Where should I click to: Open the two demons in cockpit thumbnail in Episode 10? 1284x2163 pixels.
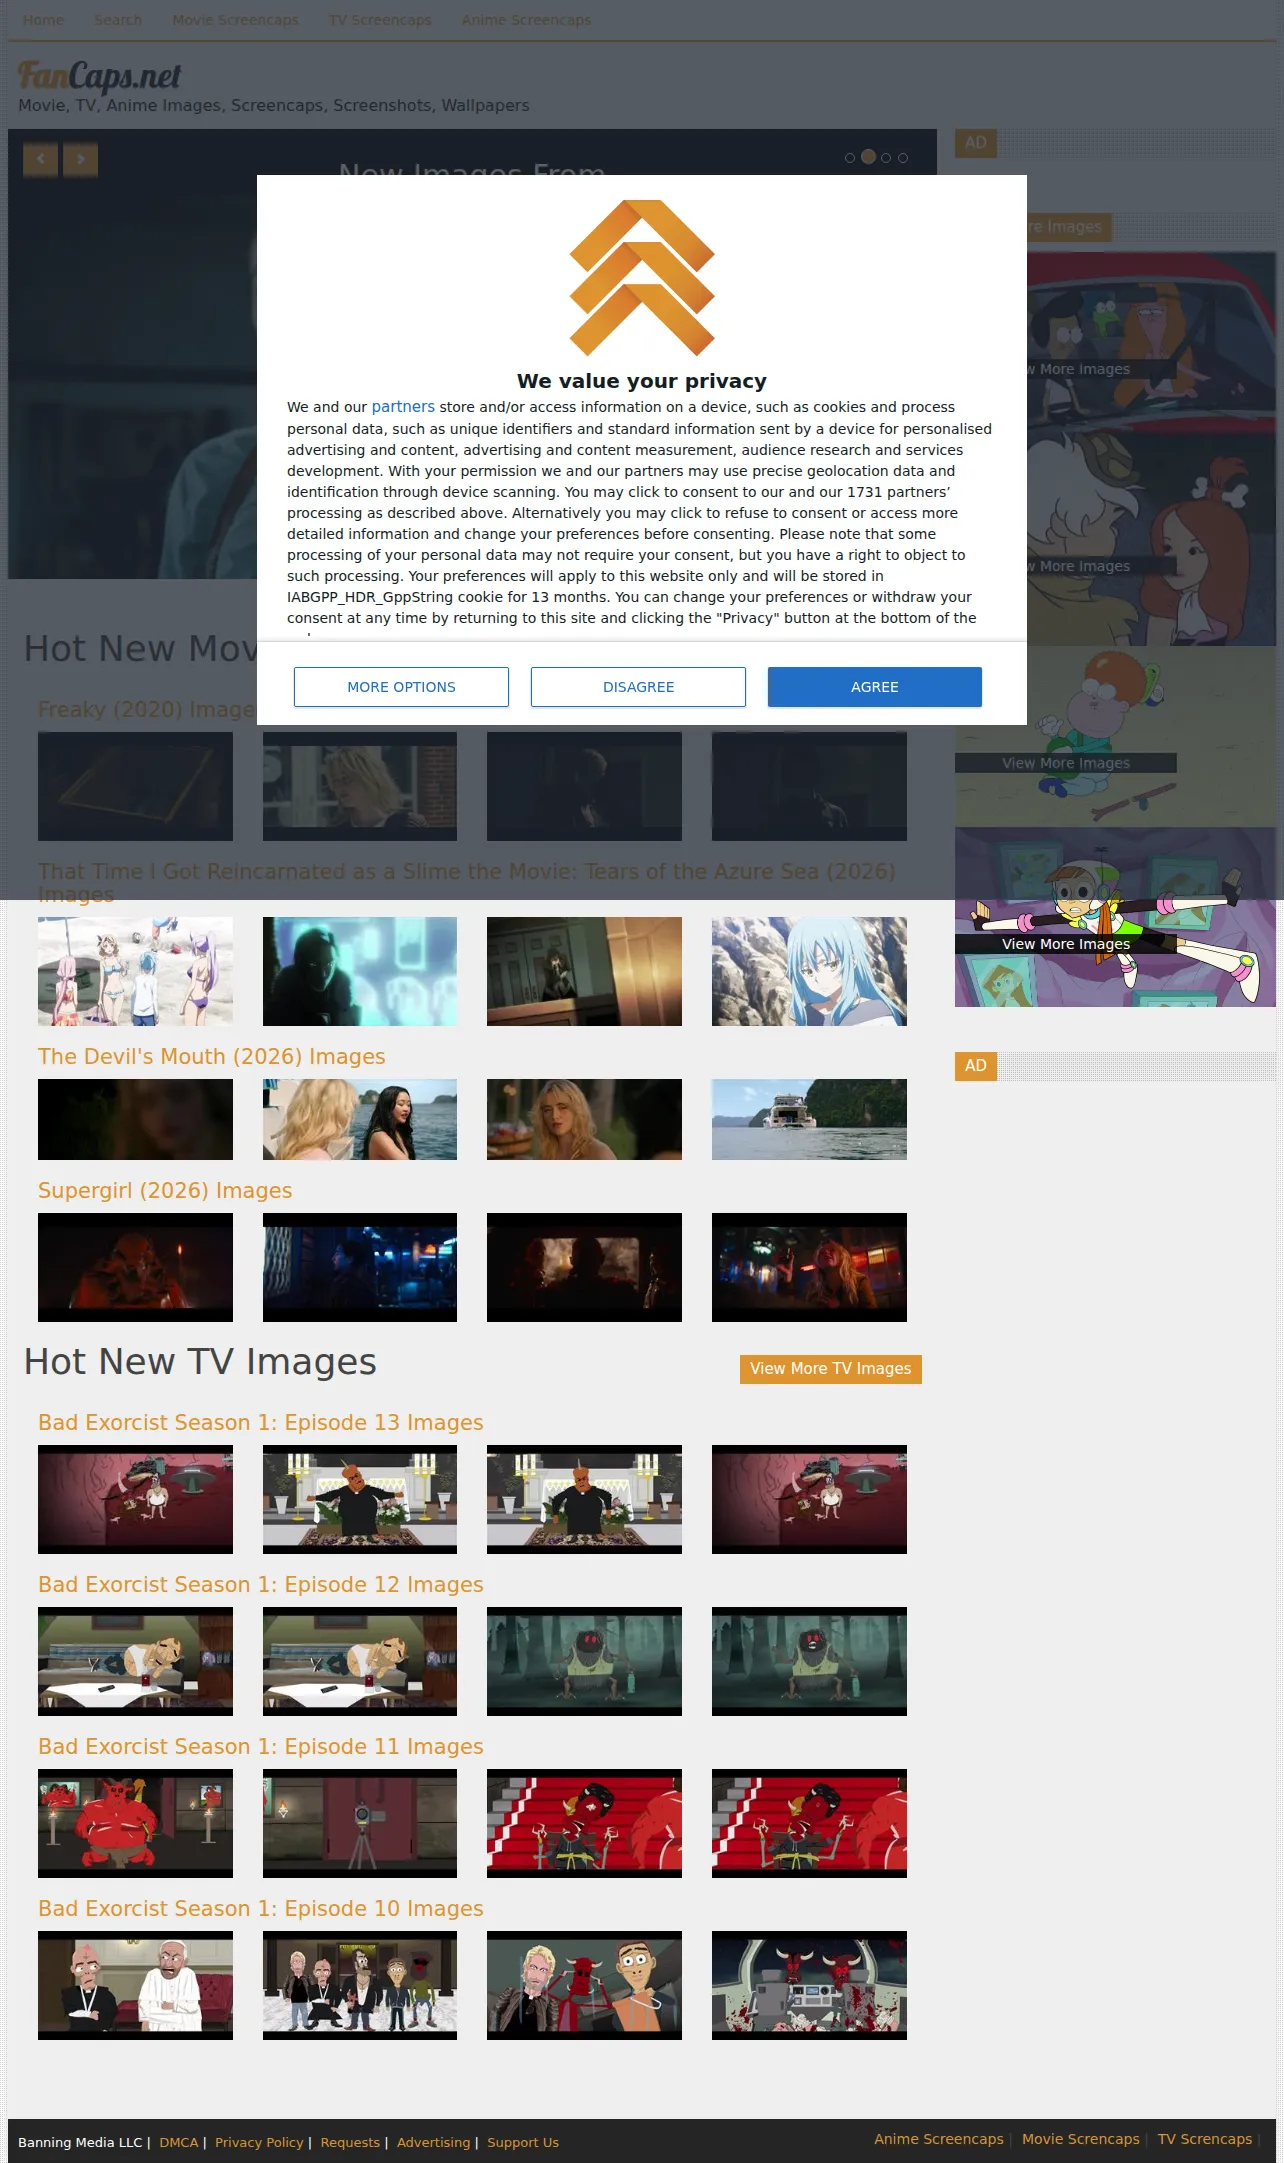[x=809, y=1985]
